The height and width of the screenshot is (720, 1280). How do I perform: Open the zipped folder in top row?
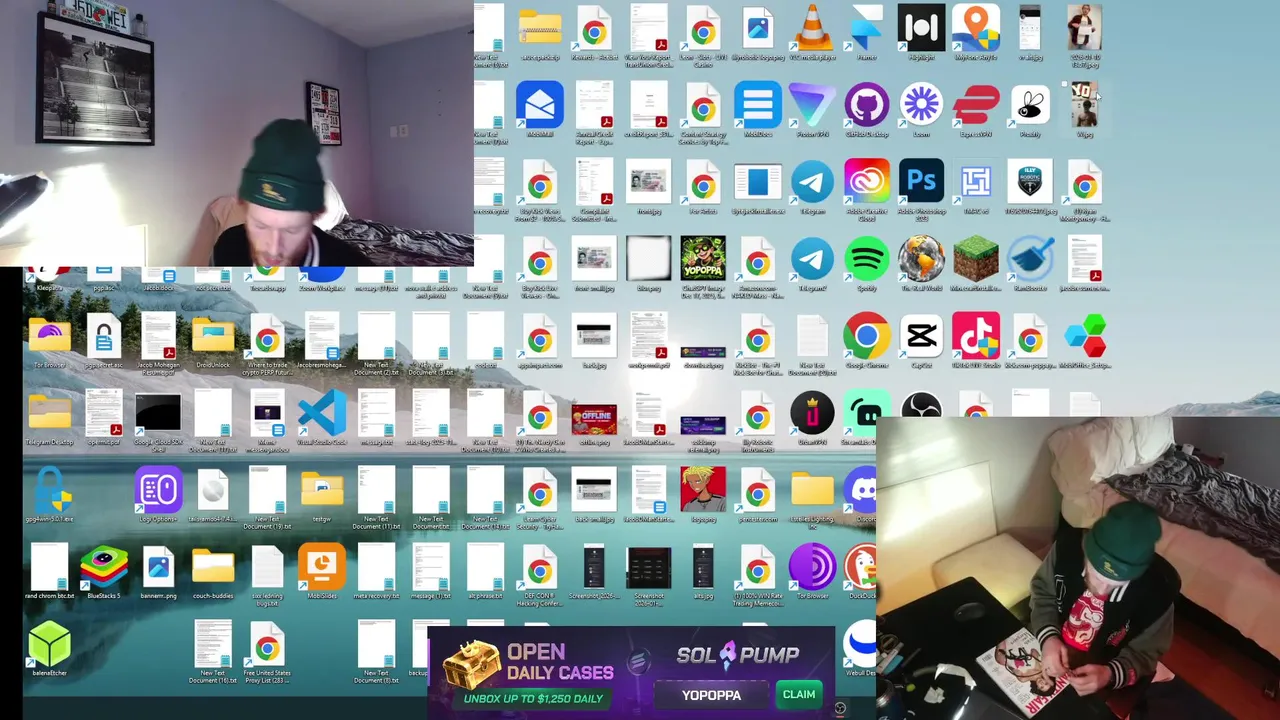click(540, 28)
